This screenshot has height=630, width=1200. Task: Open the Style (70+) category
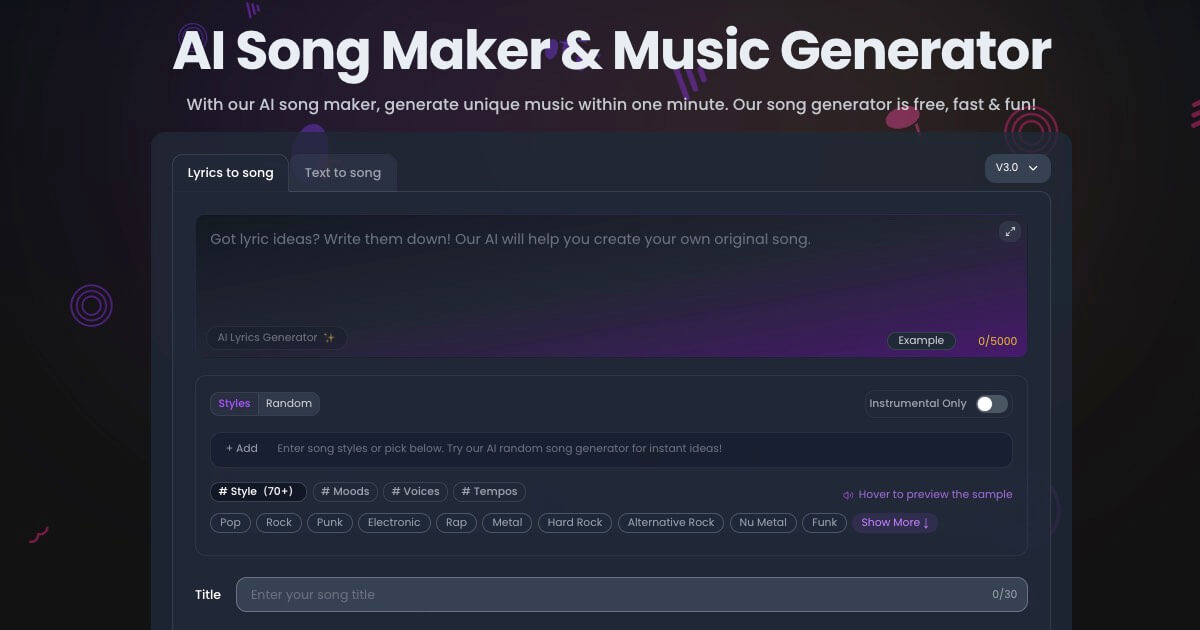tap(258, 491)
